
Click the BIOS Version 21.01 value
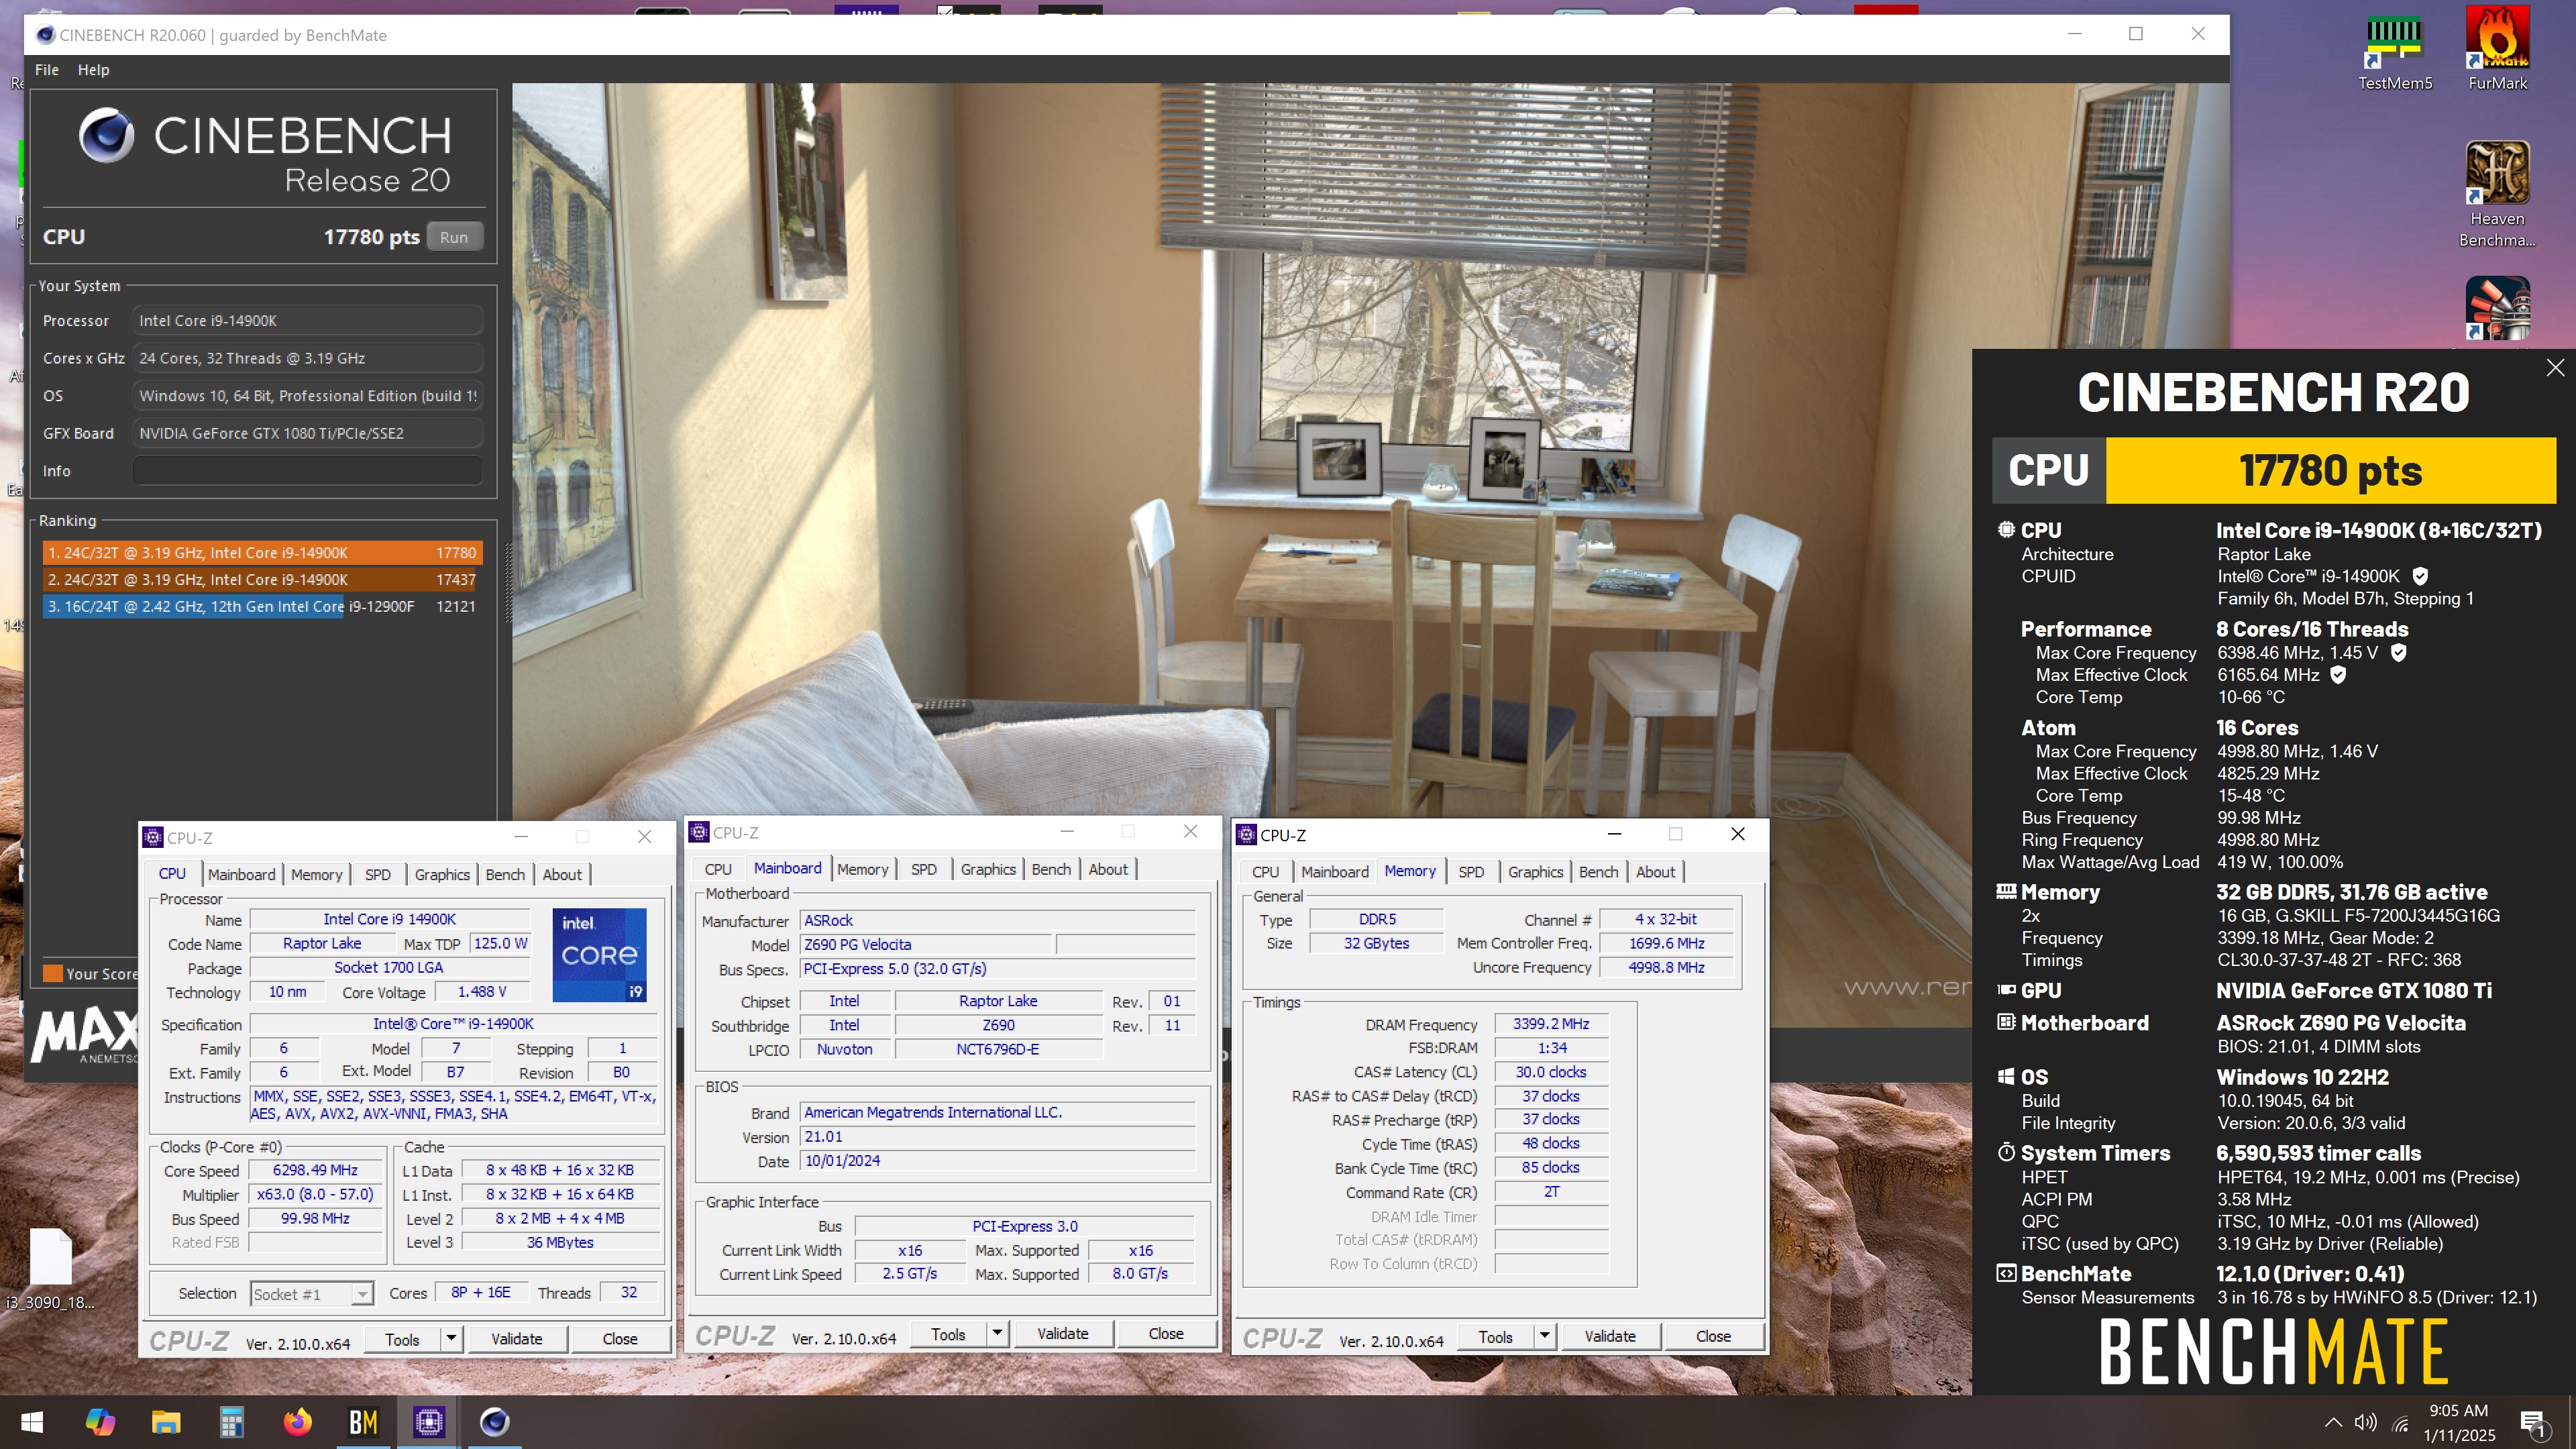pos(997,1137)
